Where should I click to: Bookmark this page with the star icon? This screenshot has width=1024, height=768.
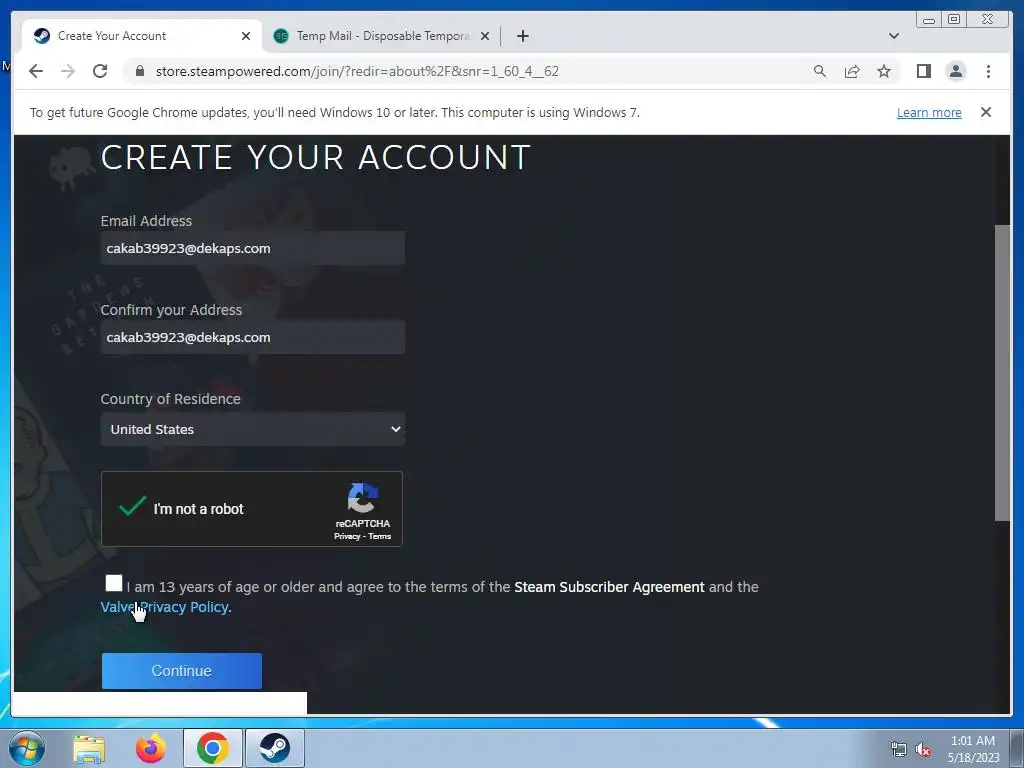(884, 71)
